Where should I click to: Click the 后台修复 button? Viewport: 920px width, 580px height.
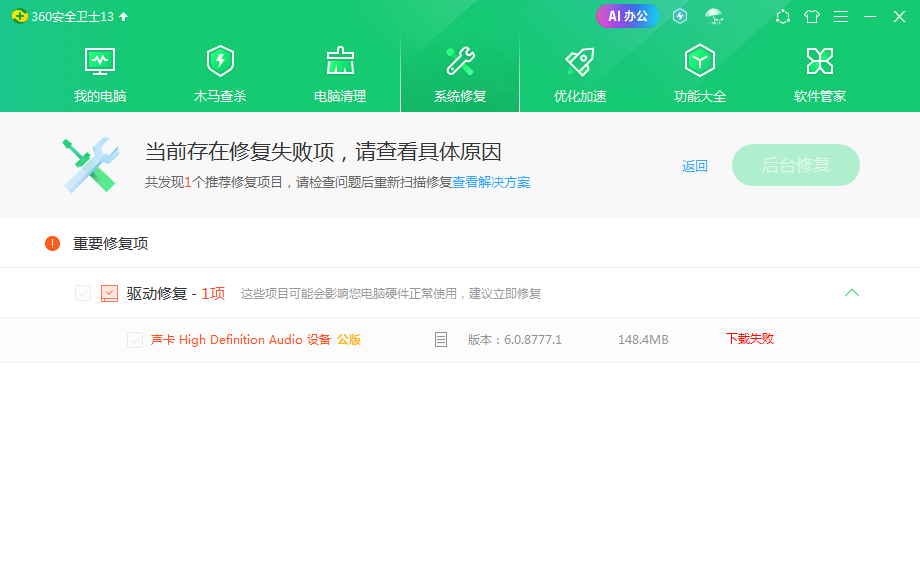796,165
